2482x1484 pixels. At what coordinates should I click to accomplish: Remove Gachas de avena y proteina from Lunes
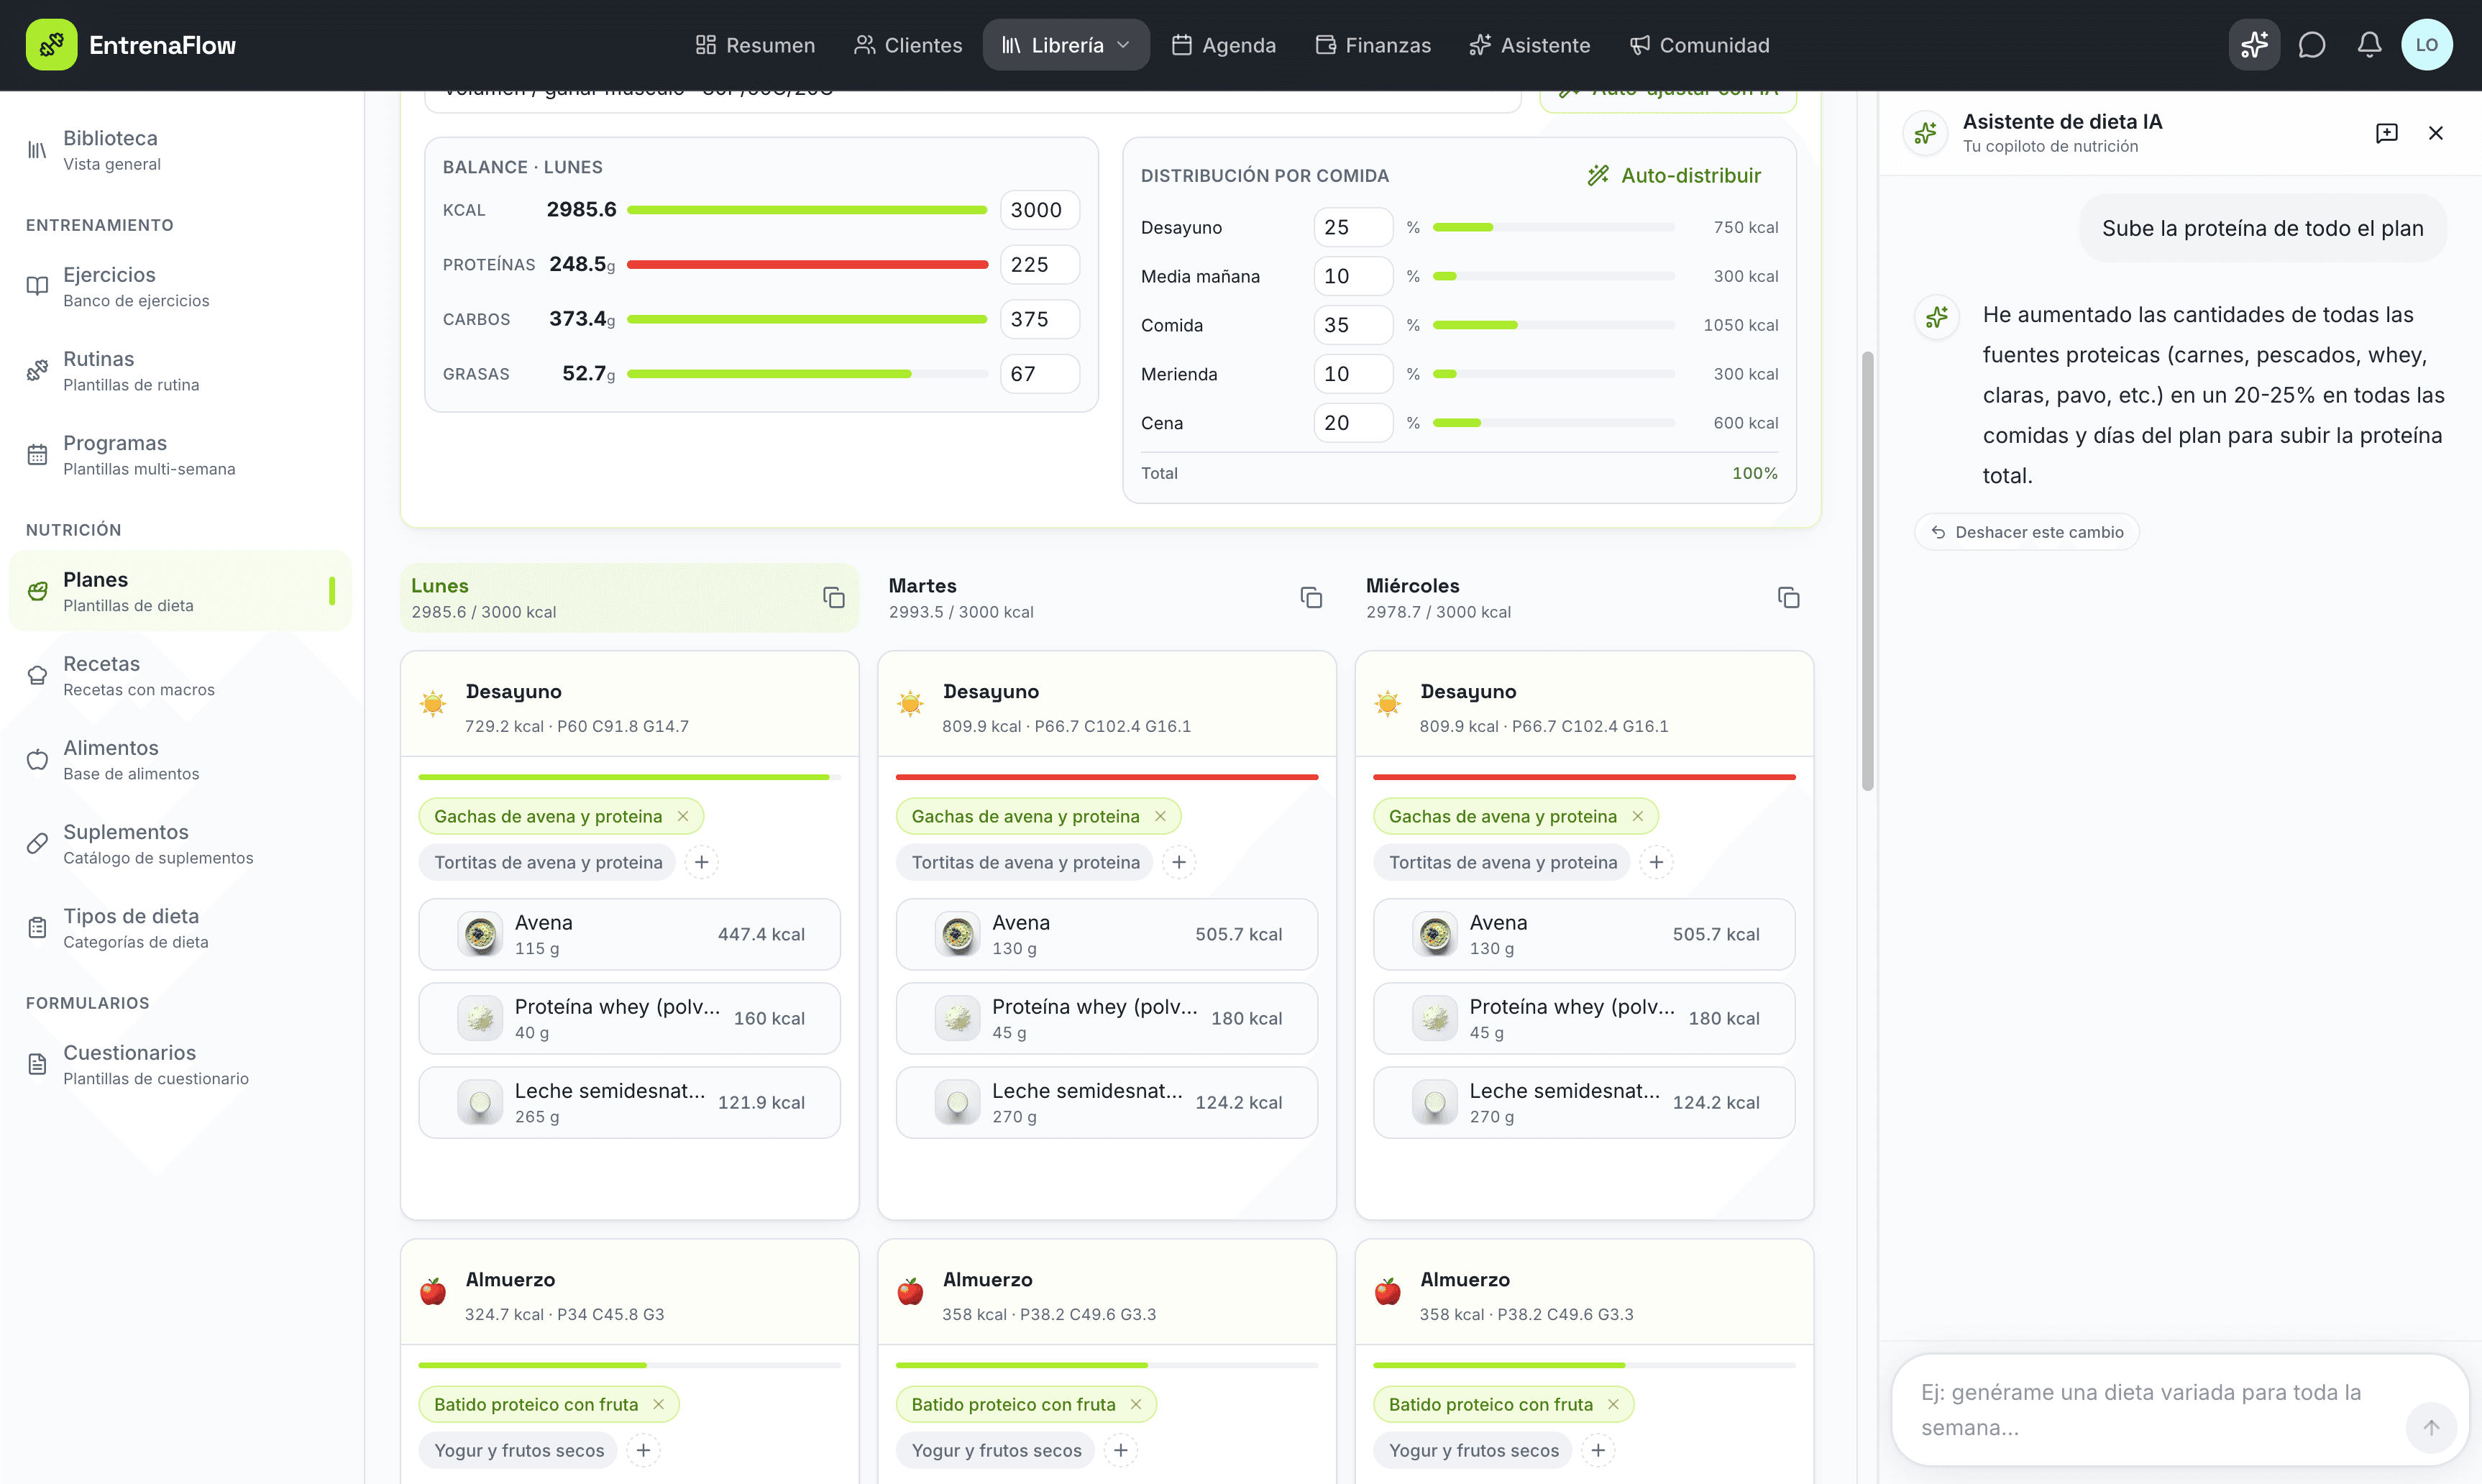[x=683, y=816]
